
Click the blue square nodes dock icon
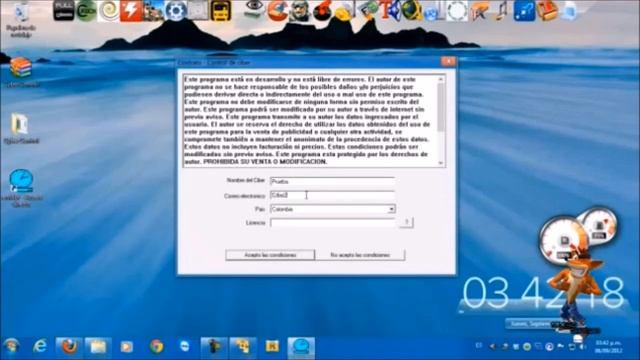[524, 11]
